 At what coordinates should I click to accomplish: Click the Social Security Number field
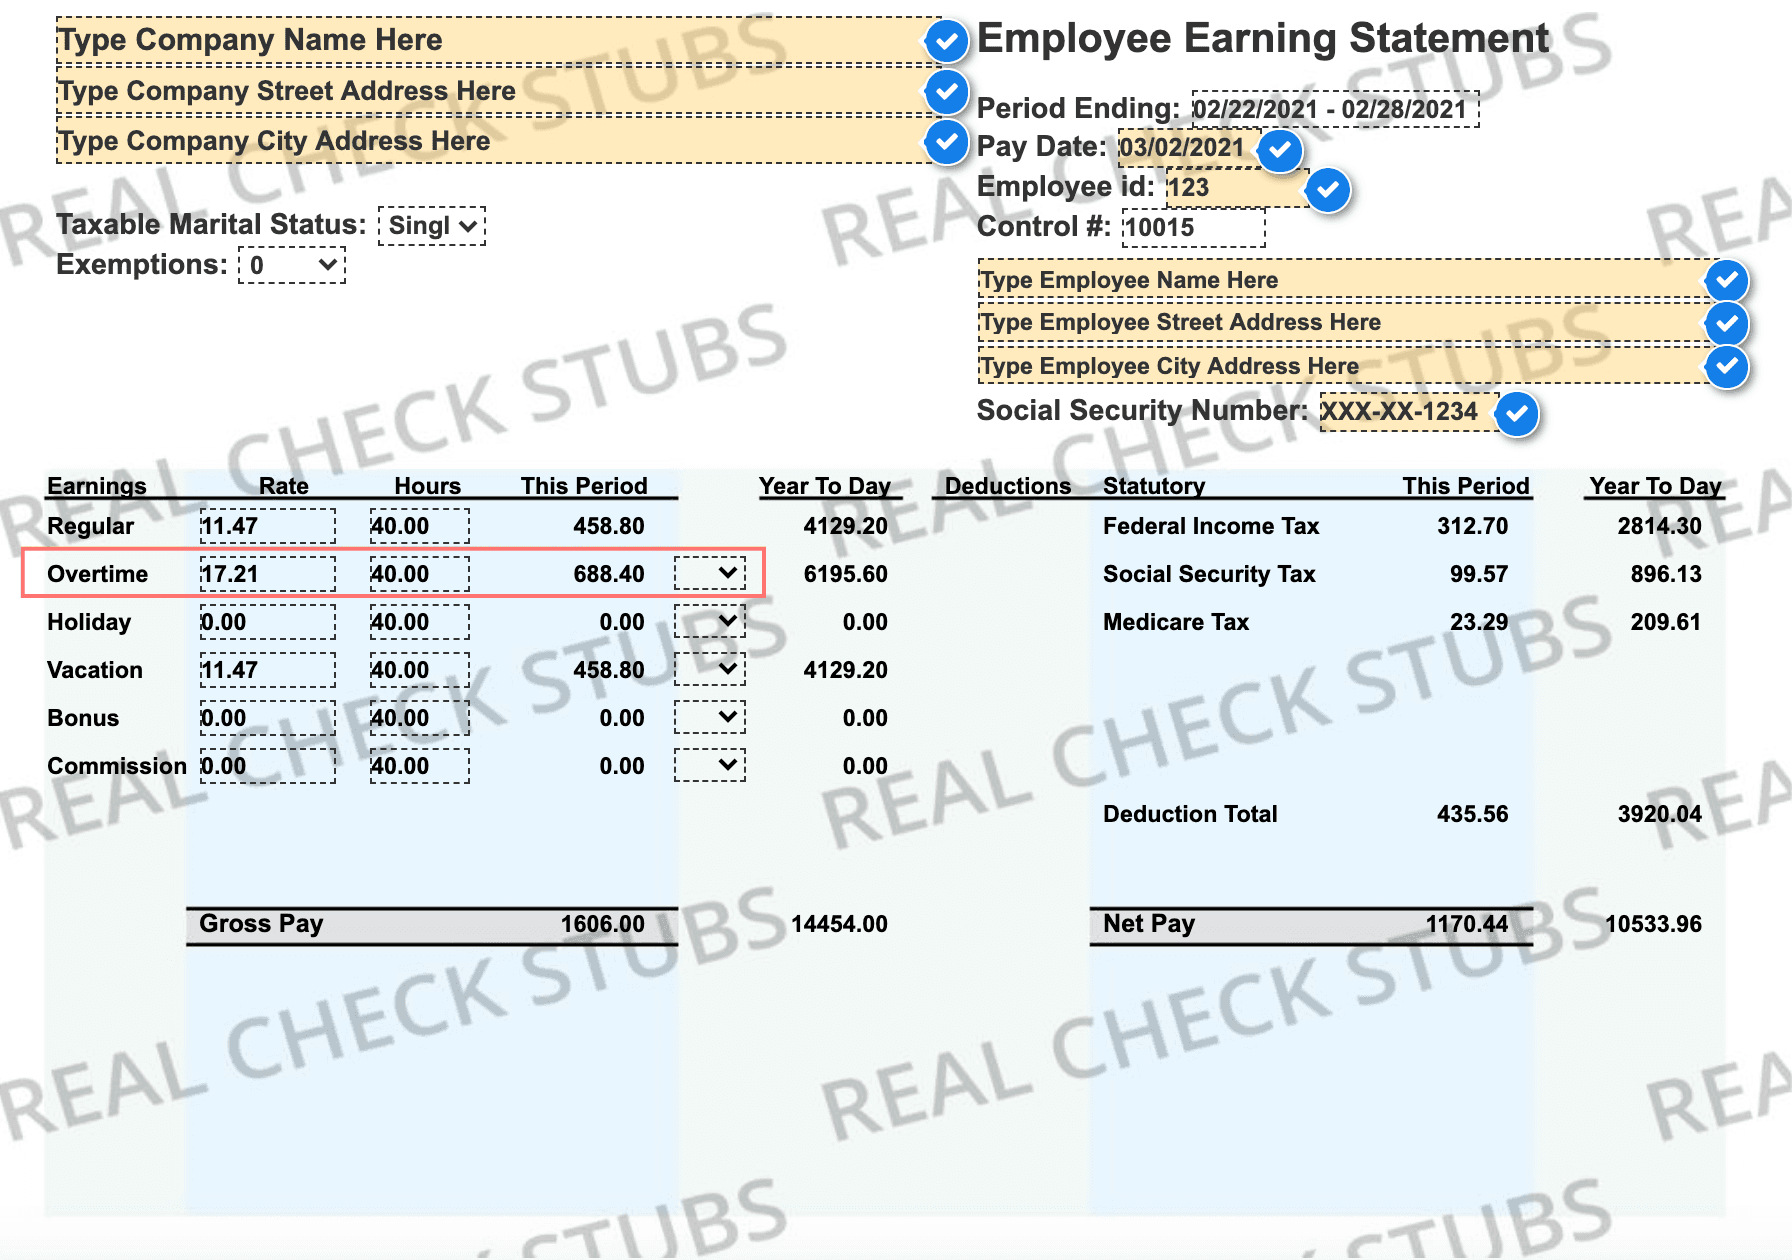1409,412
